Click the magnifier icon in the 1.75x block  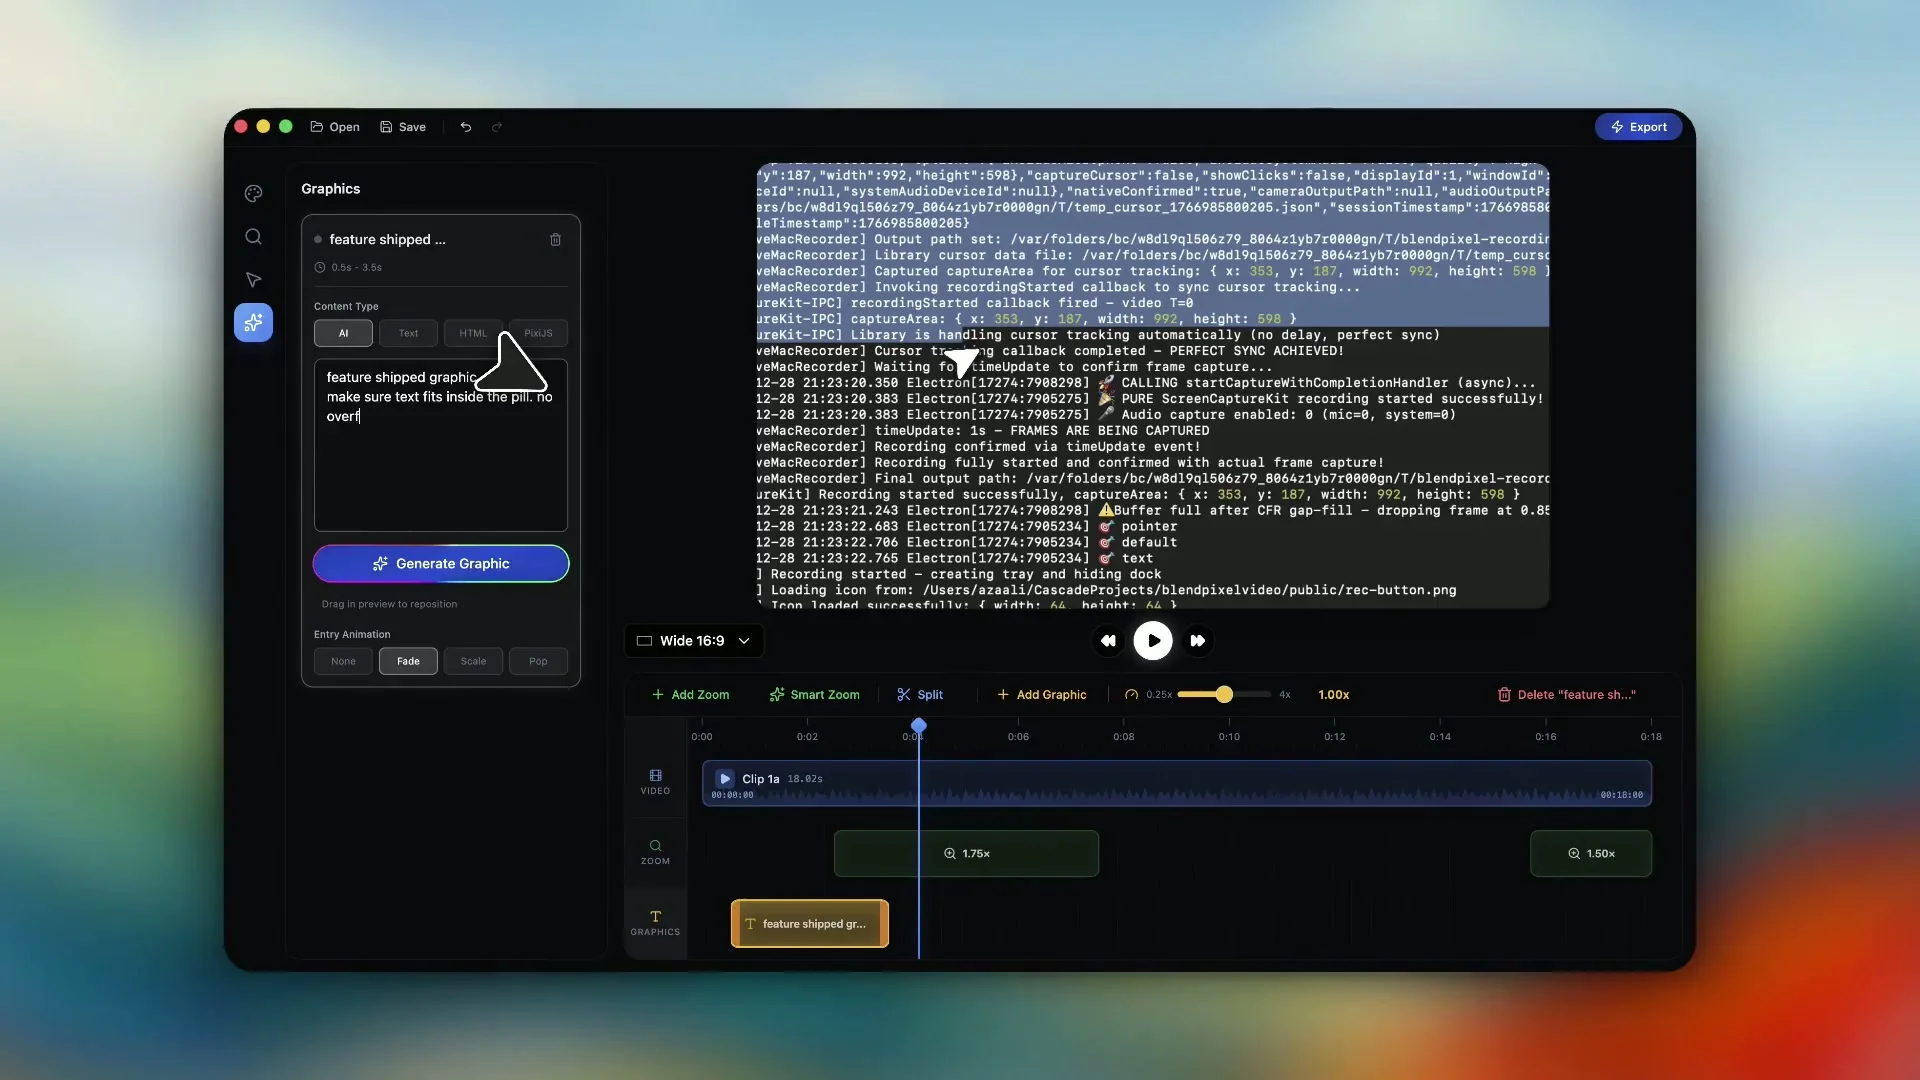click(x=950, y=854)
